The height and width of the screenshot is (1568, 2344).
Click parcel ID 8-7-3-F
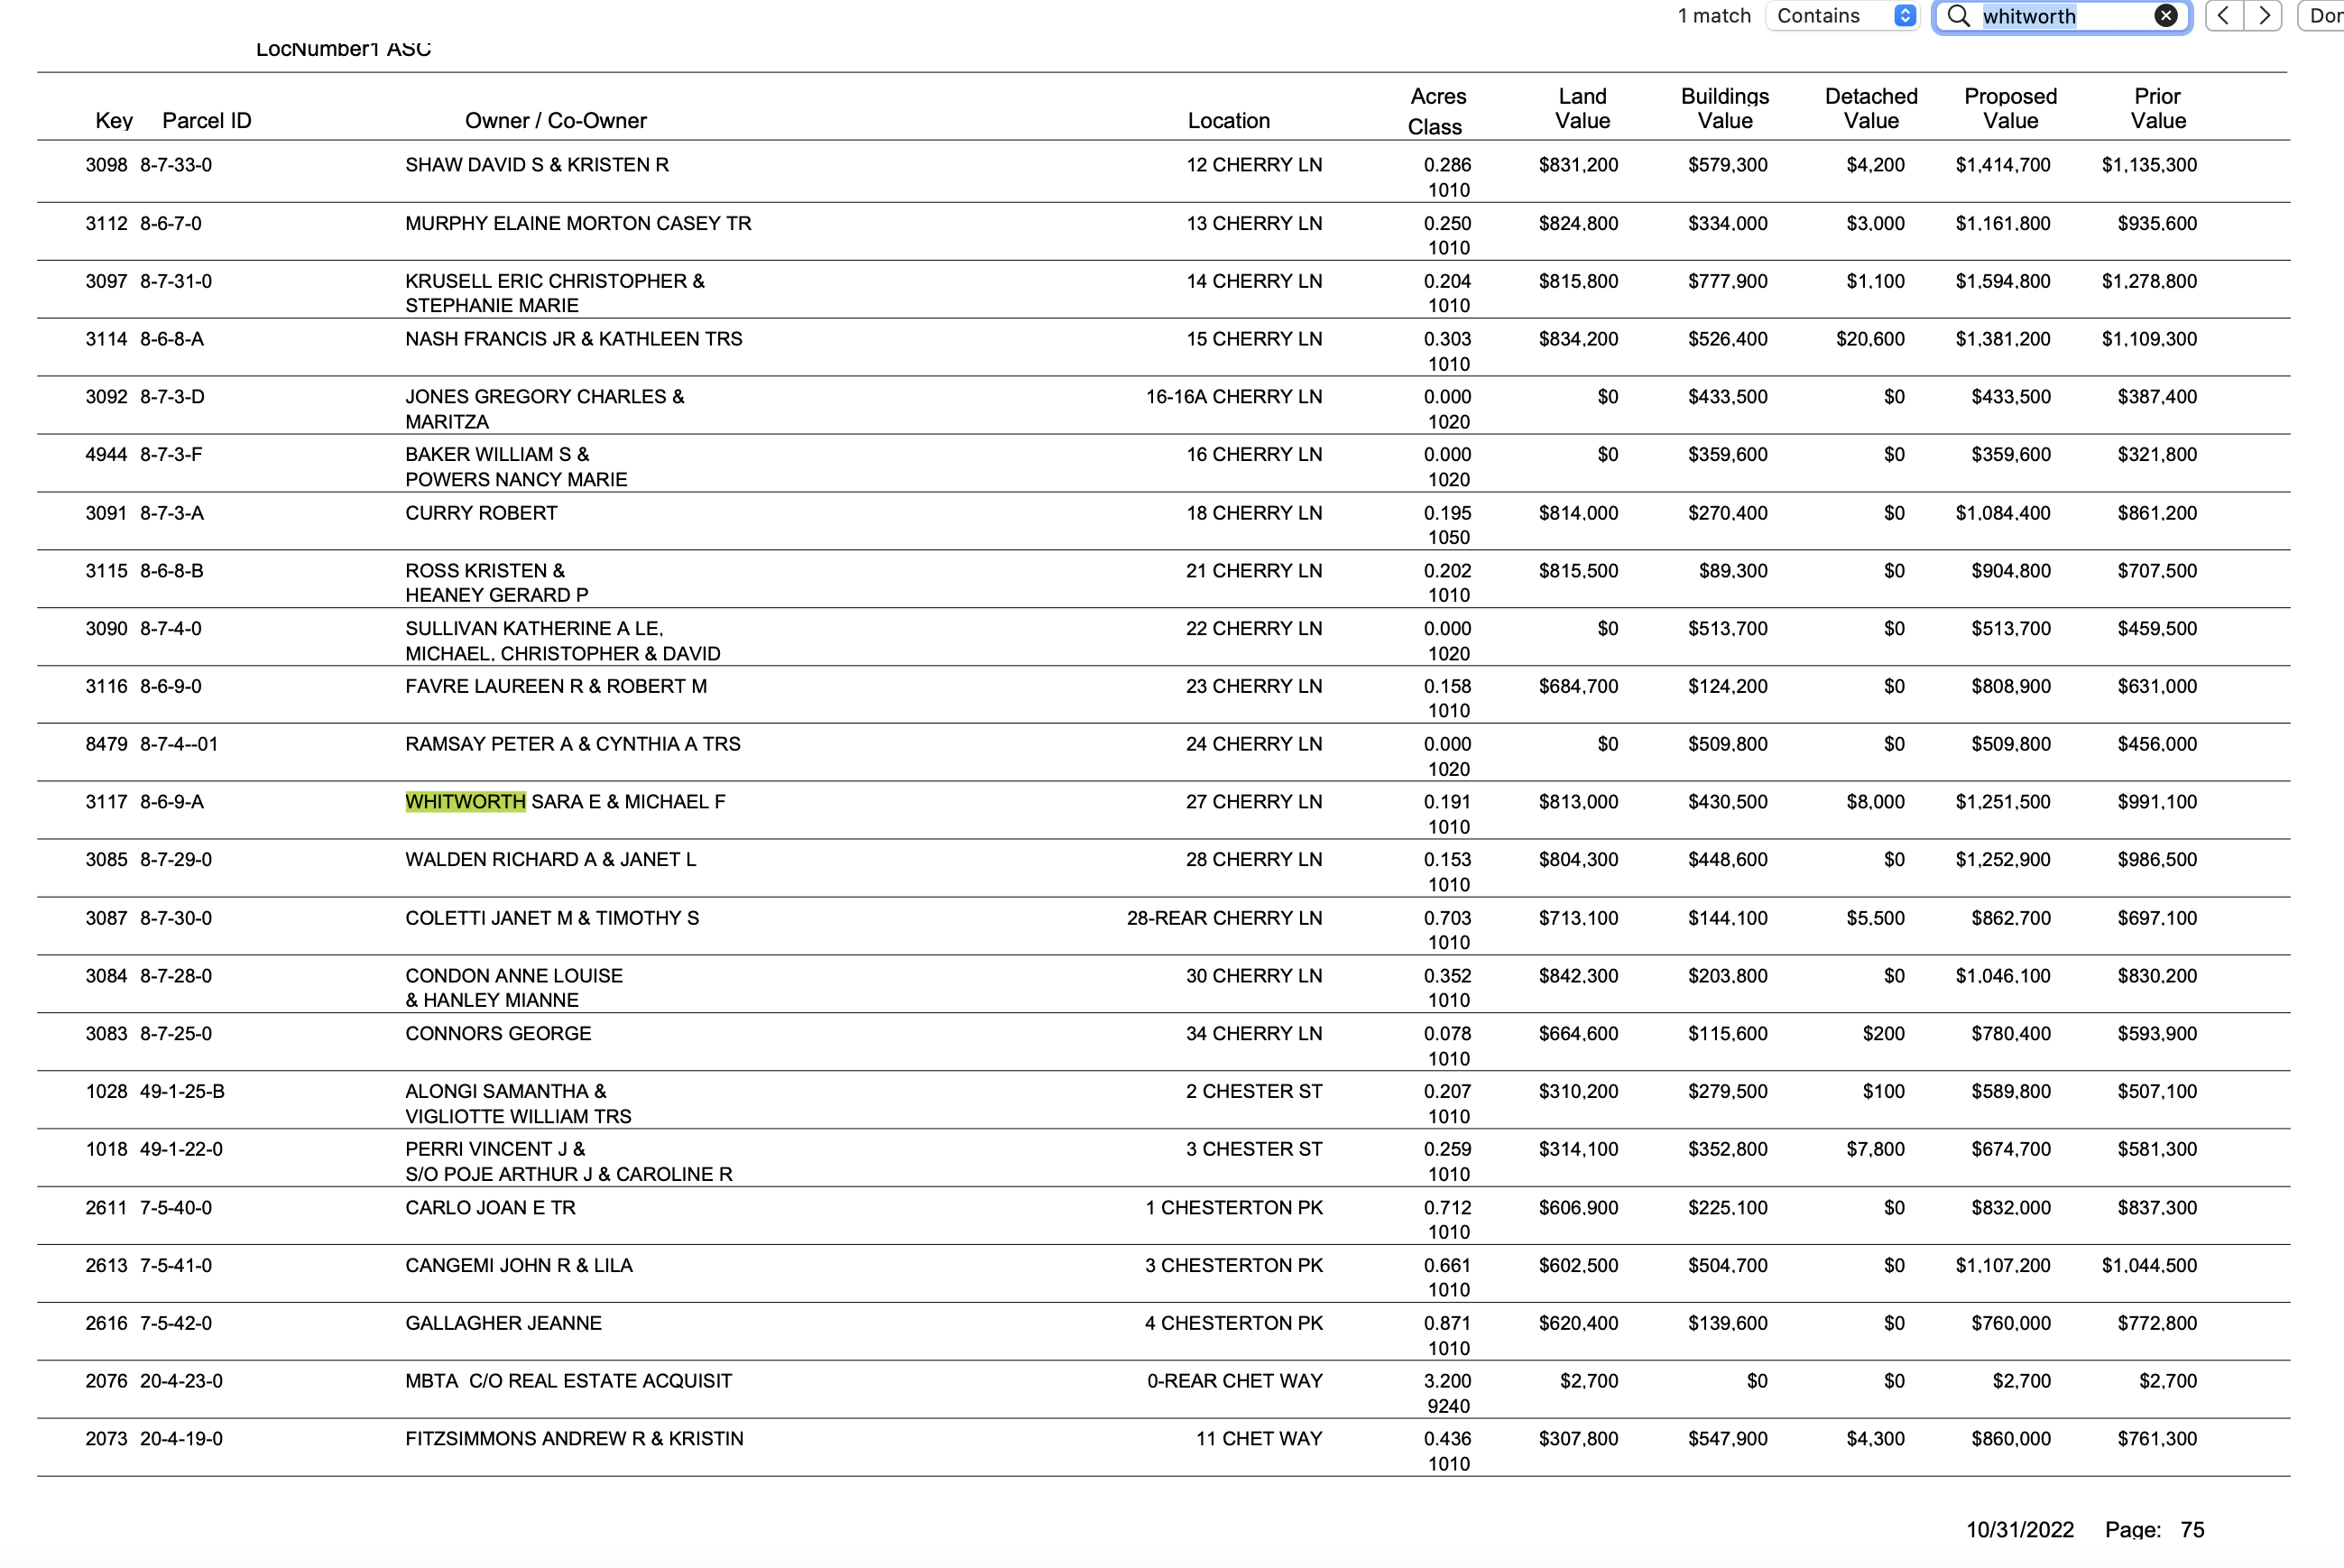click(x=171, y=455)
